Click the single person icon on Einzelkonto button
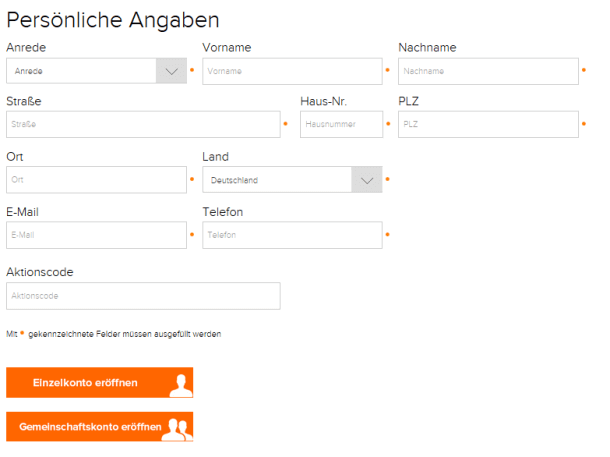Screen dimensions: 610x457 coord(181,385)
